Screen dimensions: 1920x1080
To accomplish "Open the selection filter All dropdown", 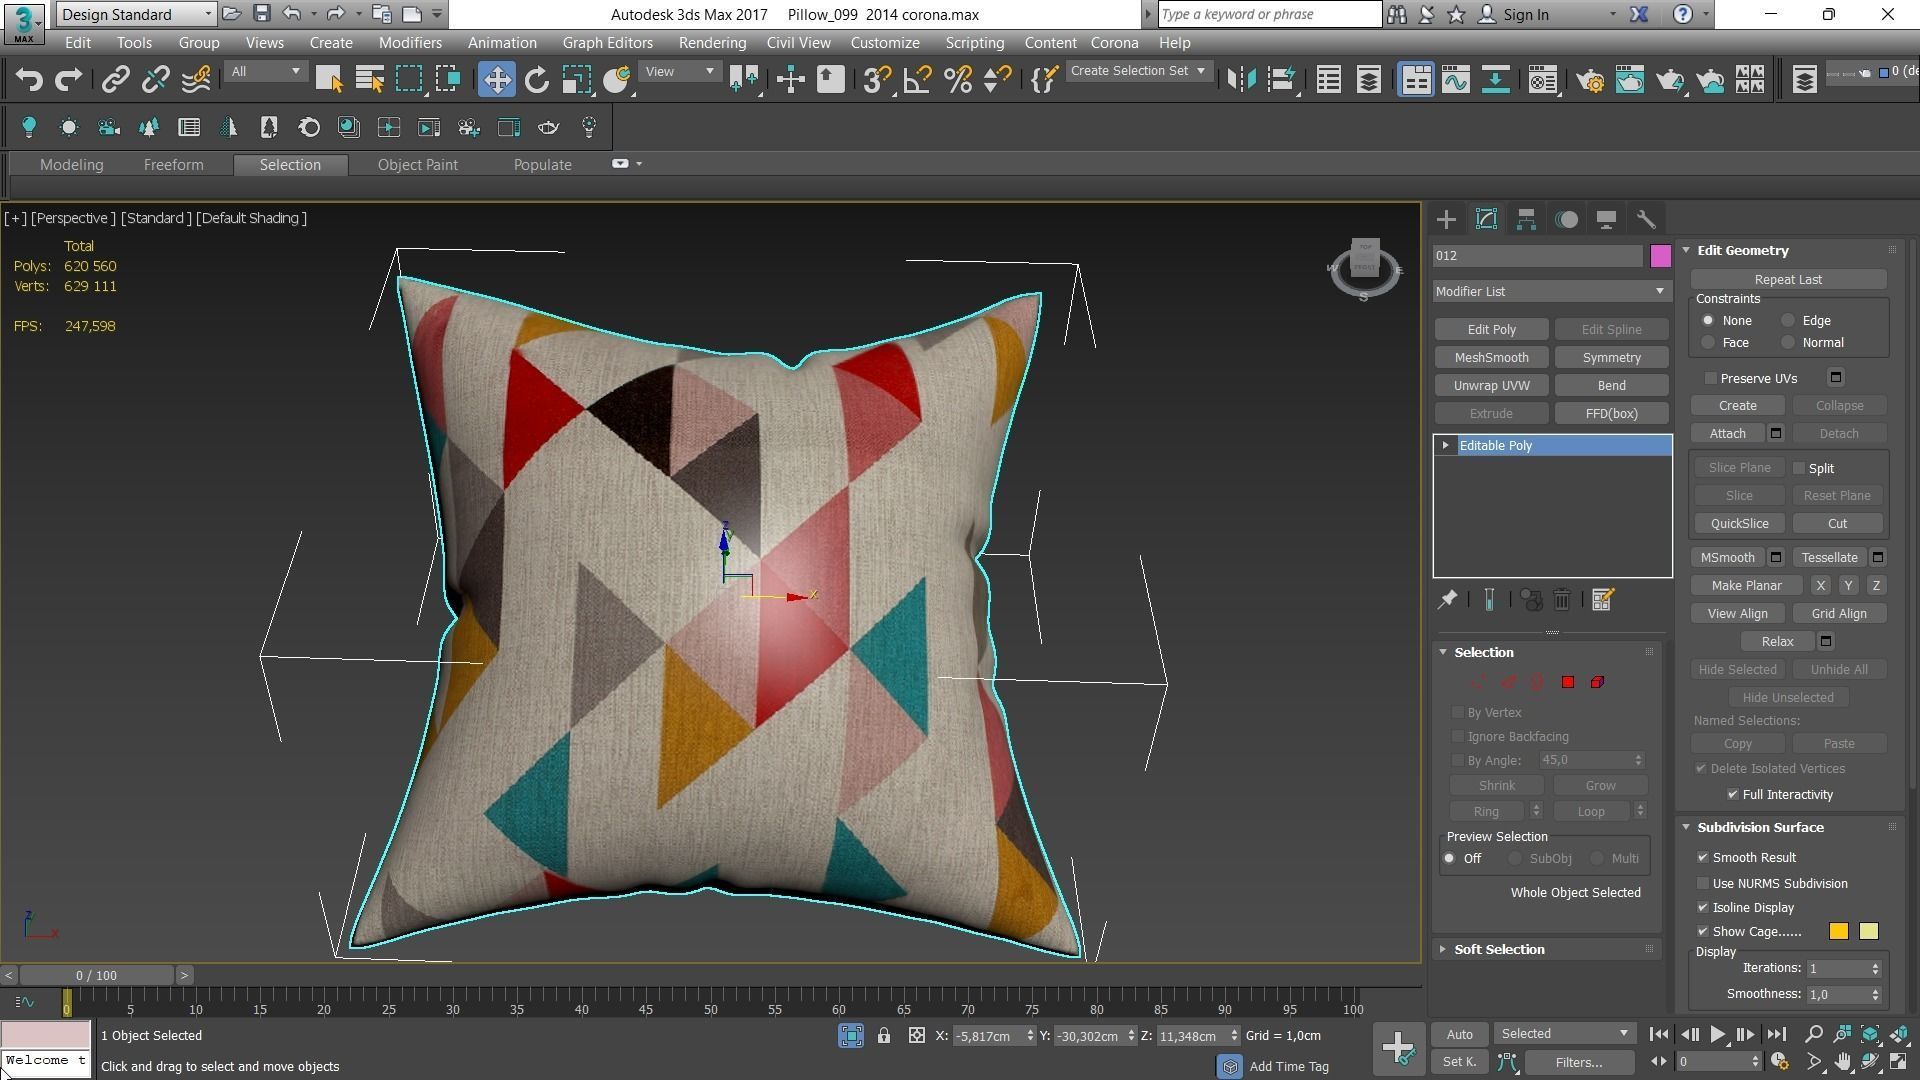I will click(265, 72).
